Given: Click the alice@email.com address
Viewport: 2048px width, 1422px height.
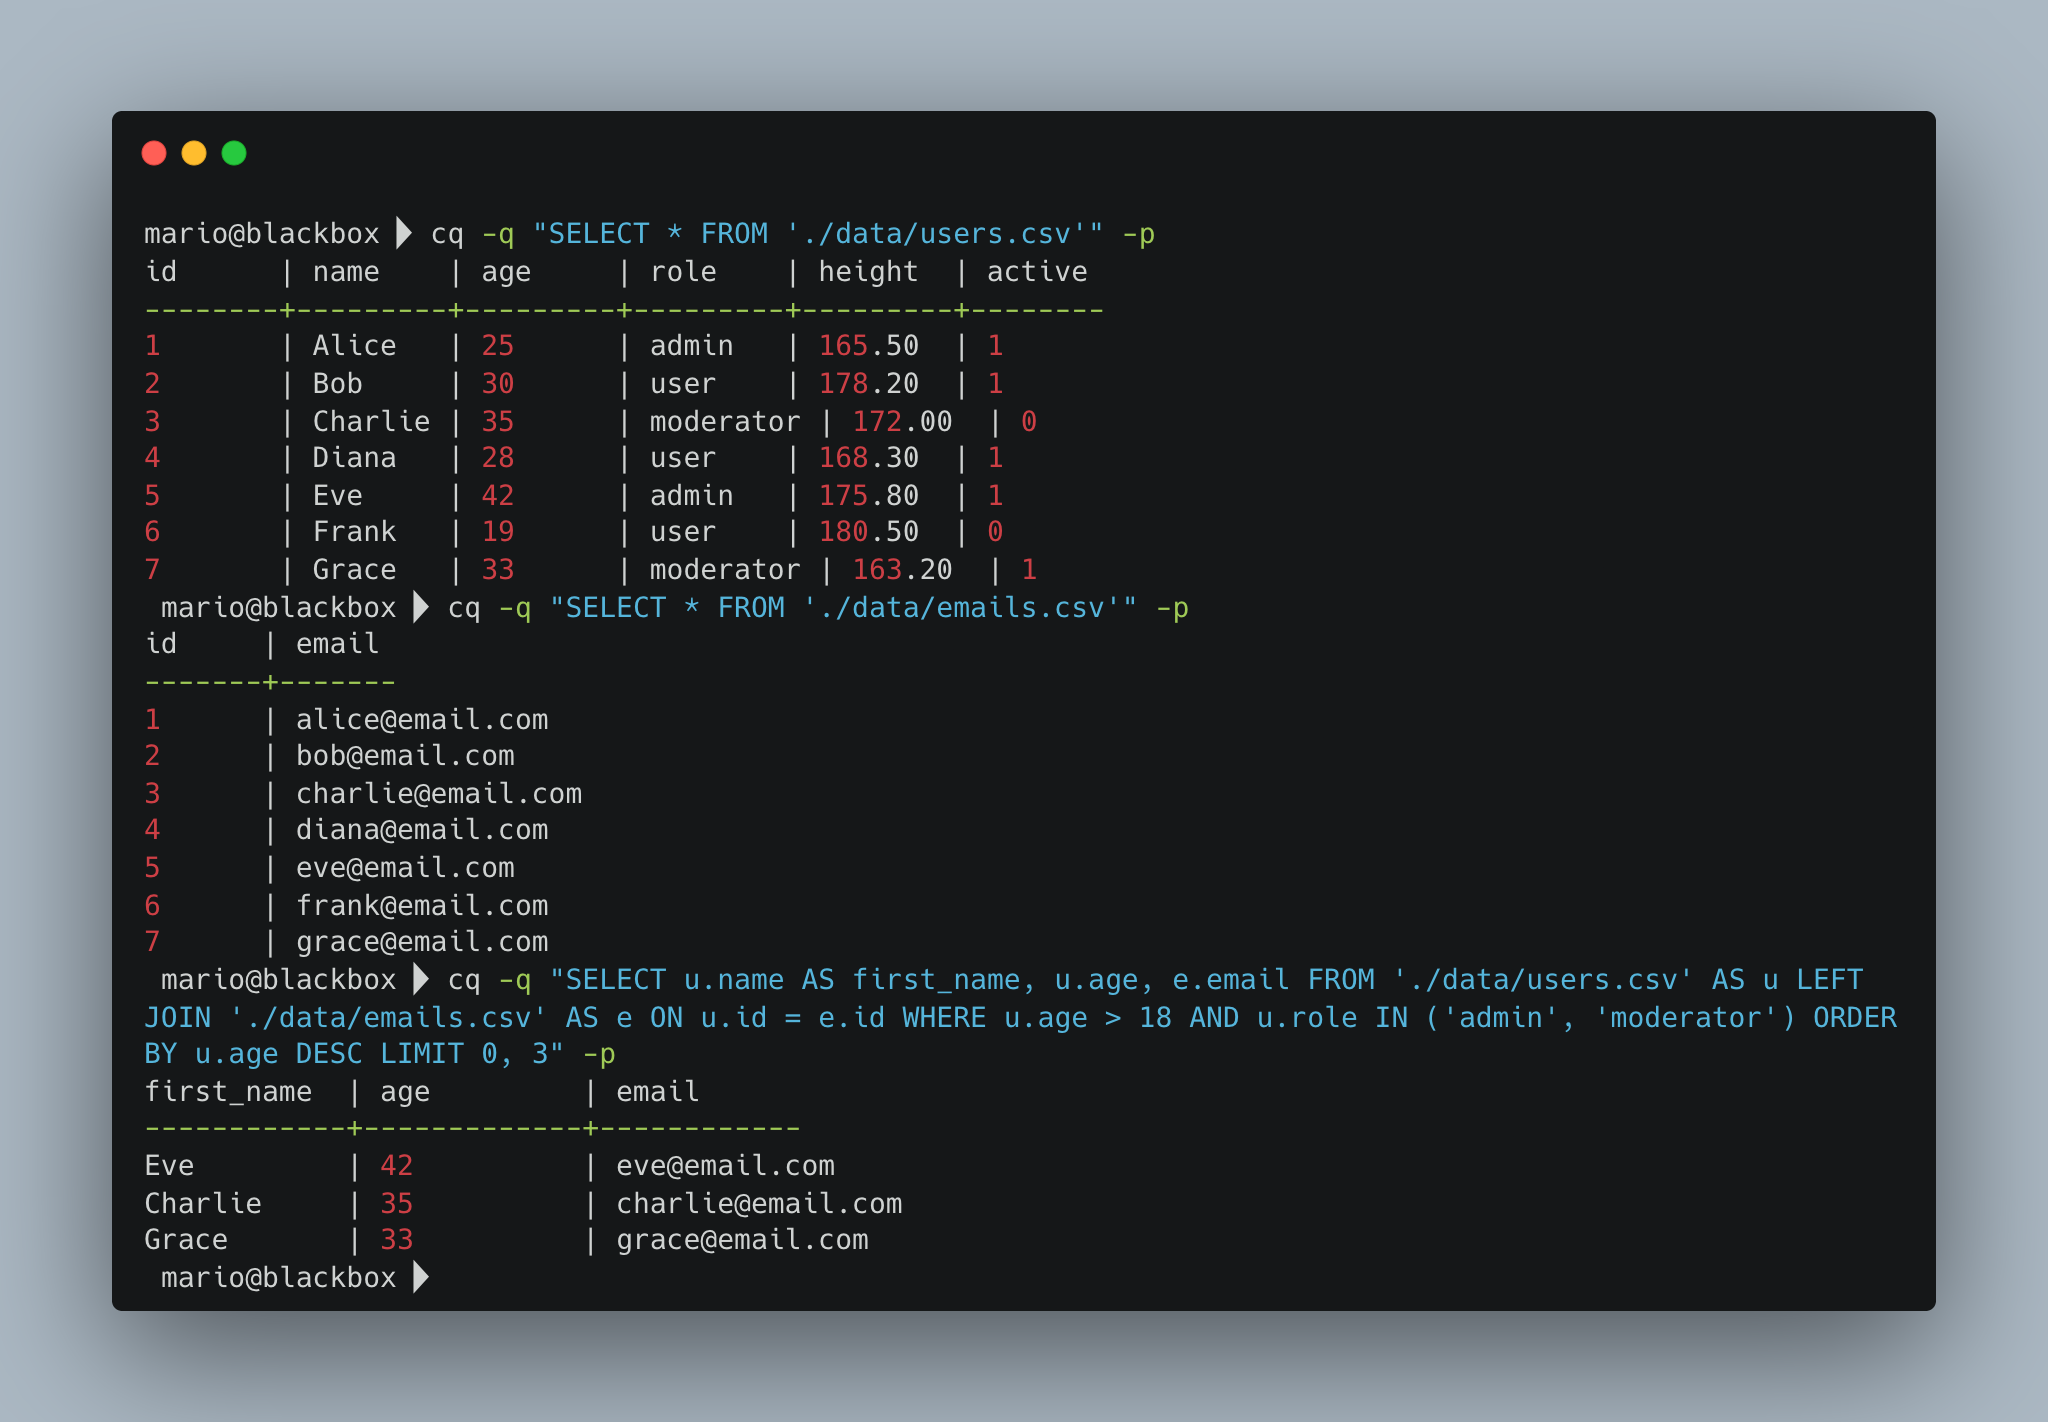Looking at the screenshot, I should click(x=421, y=719).
